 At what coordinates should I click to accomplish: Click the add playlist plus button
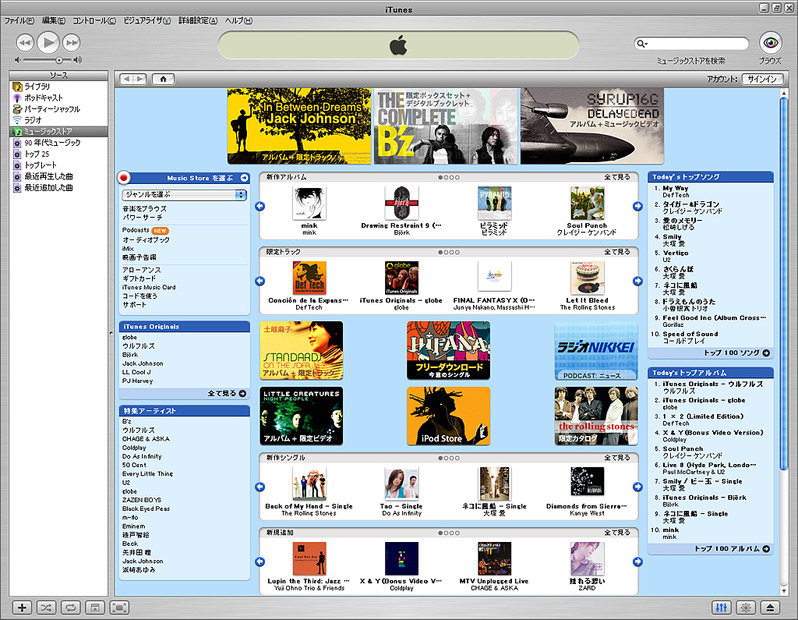coord(22,608)
